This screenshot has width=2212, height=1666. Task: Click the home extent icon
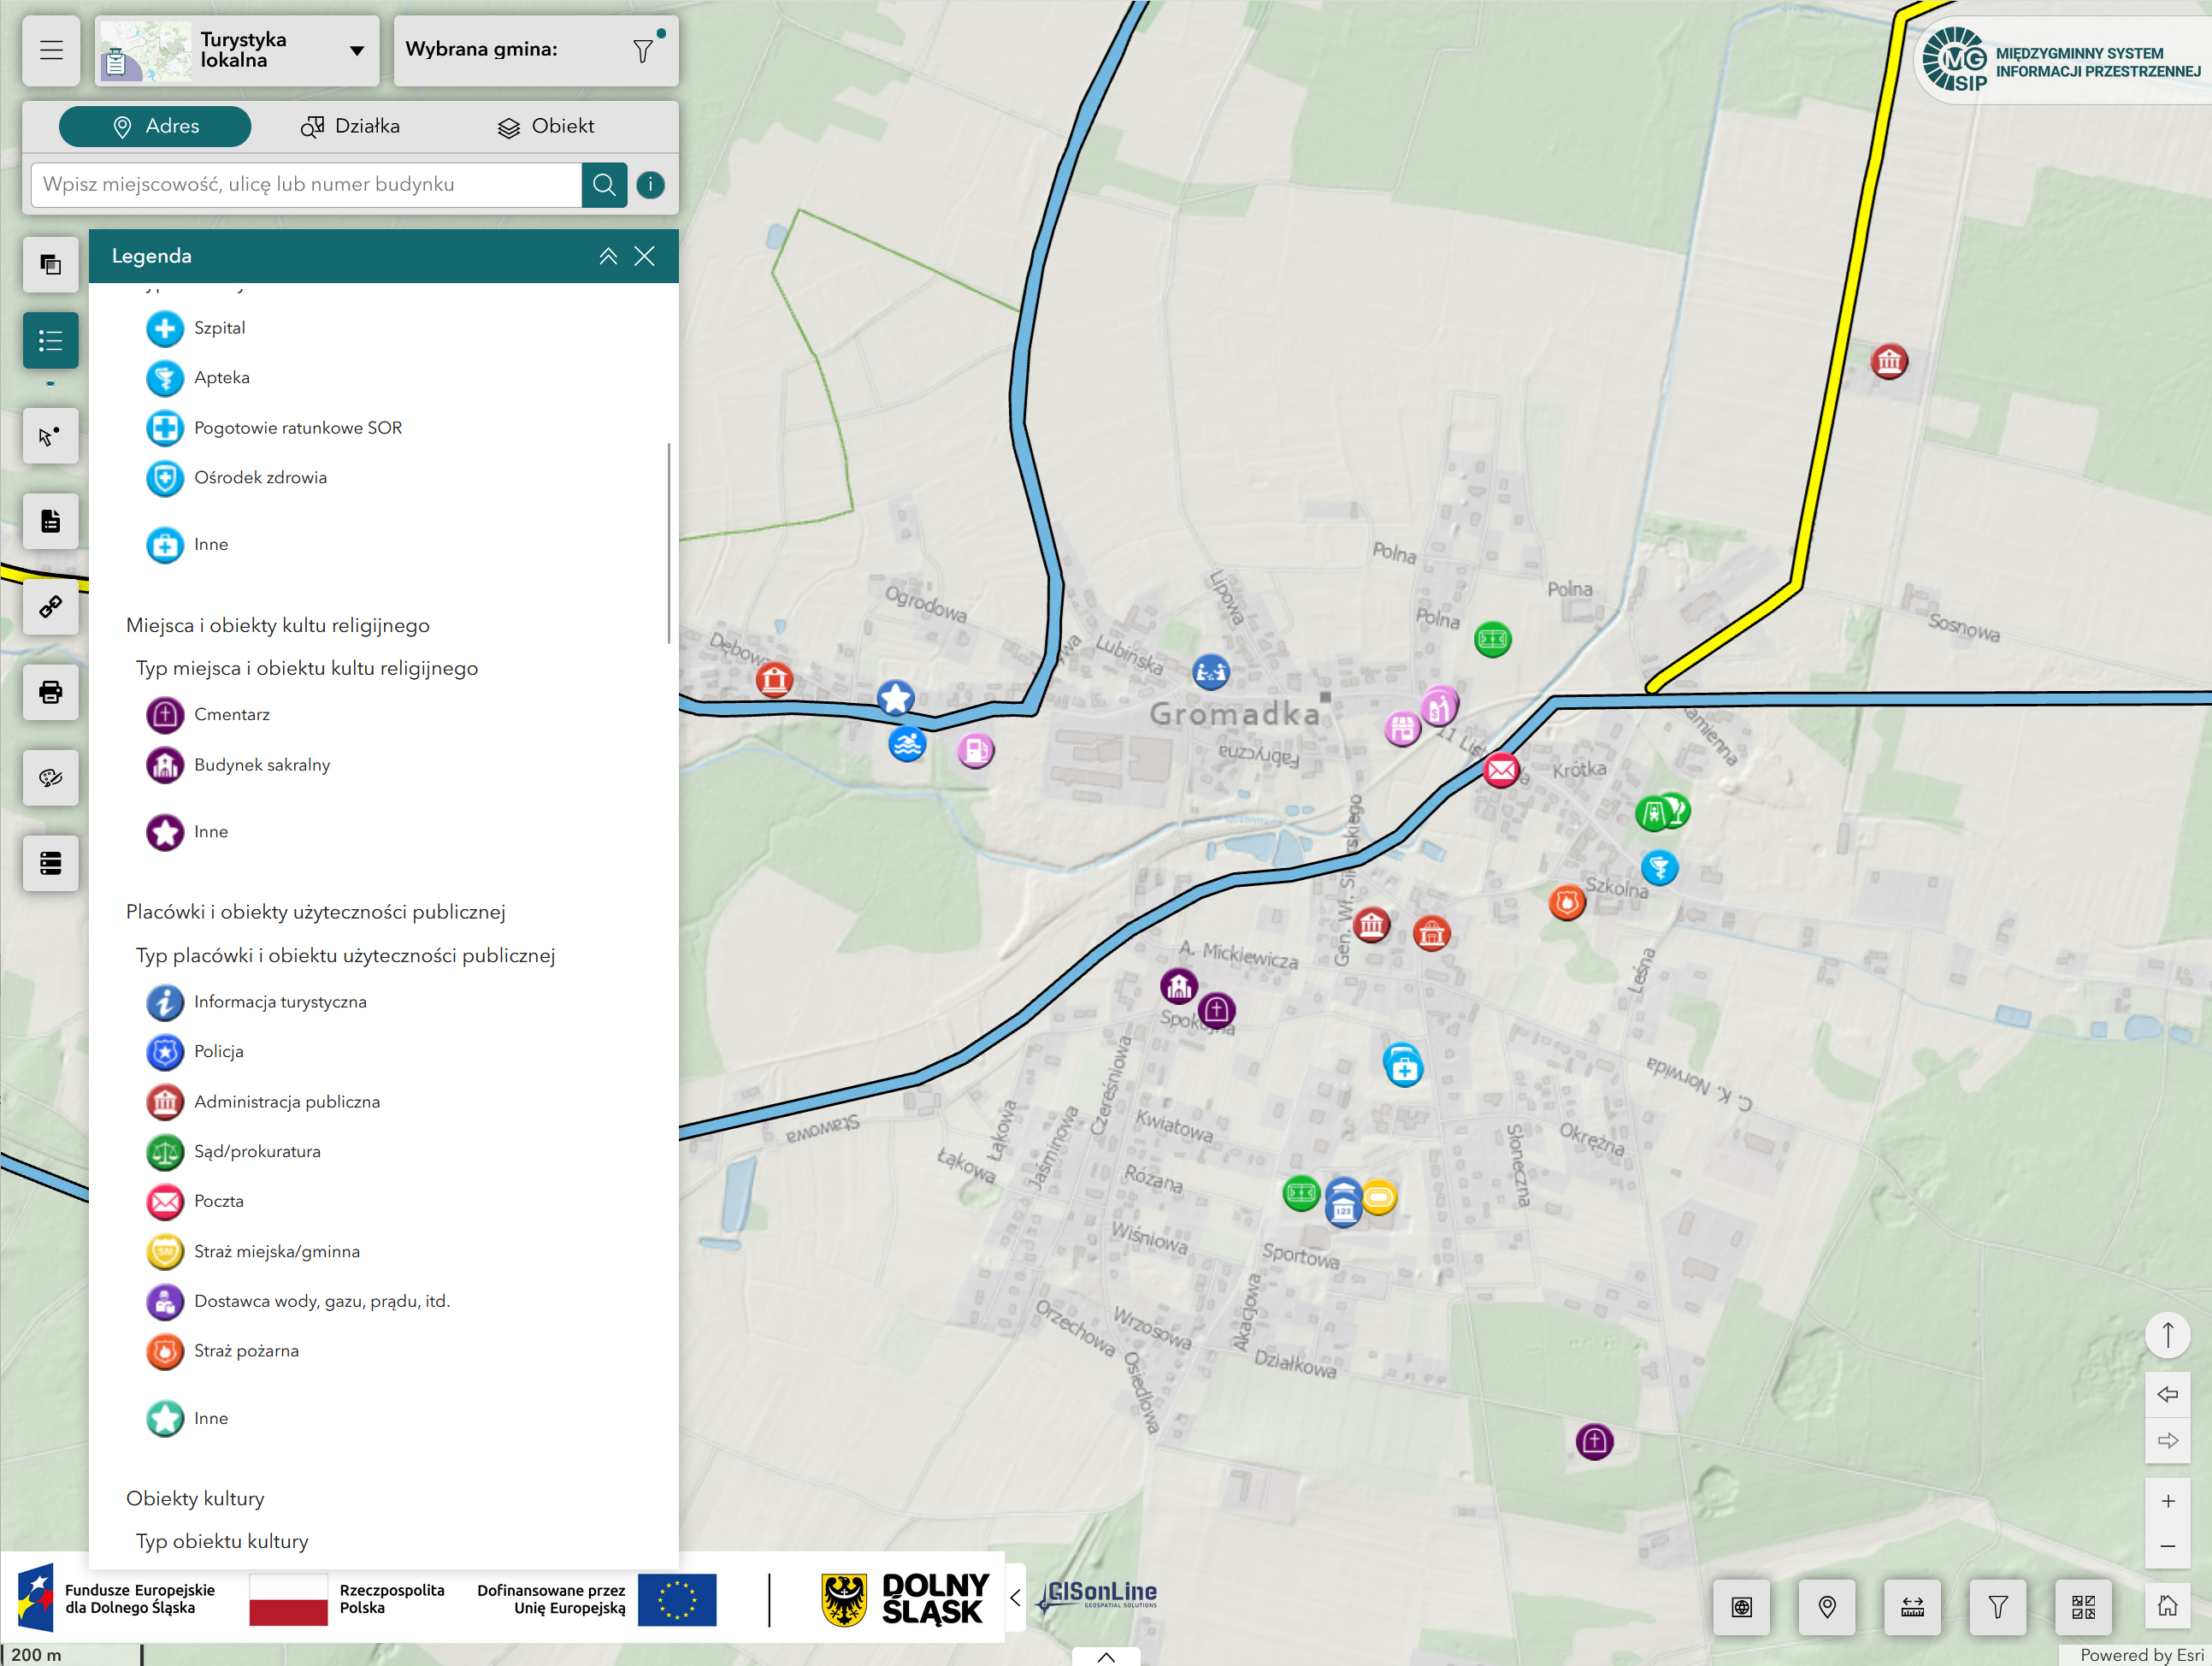click(x=2167, y=1606)
